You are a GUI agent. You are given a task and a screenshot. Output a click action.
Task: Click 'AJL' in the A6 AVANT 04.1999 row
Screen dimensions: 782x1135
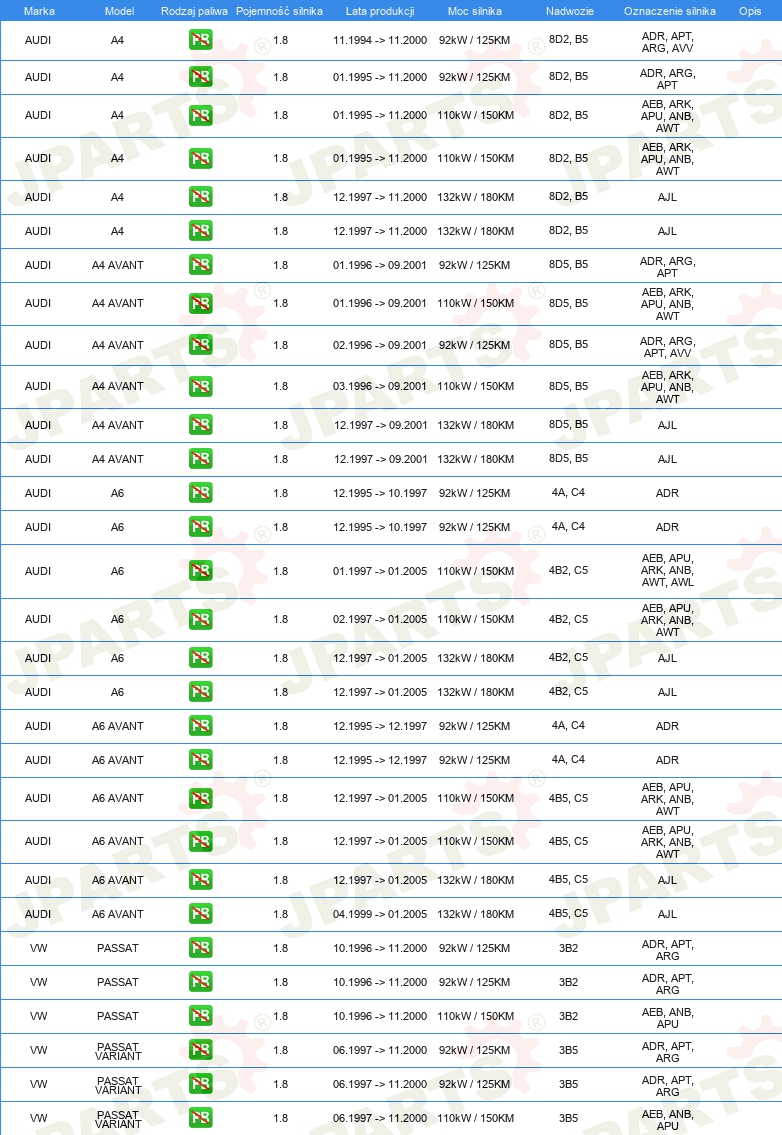668,914
